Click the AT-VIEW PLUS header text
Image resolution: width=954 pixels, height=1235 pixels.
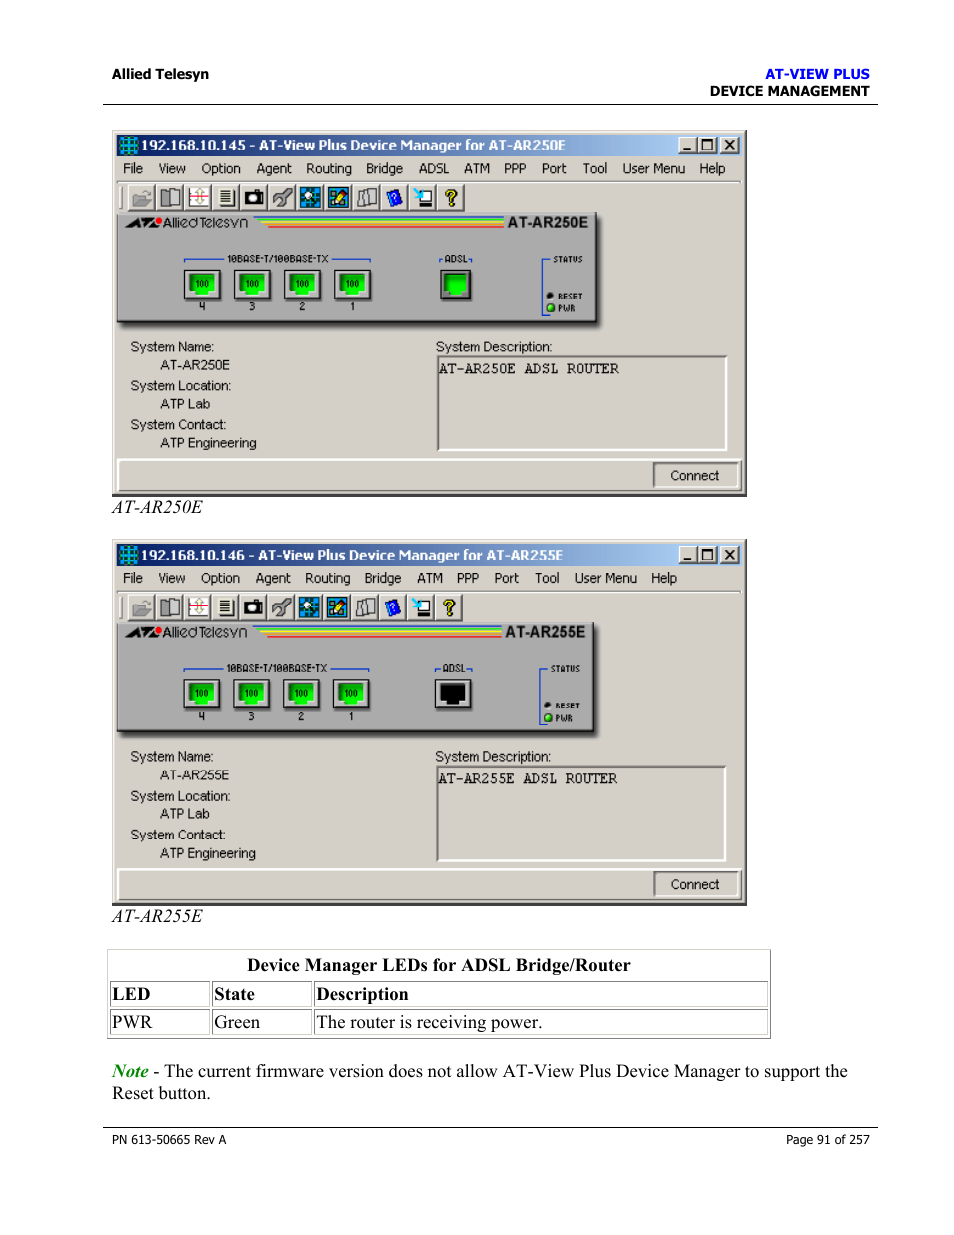pos(817,74)
